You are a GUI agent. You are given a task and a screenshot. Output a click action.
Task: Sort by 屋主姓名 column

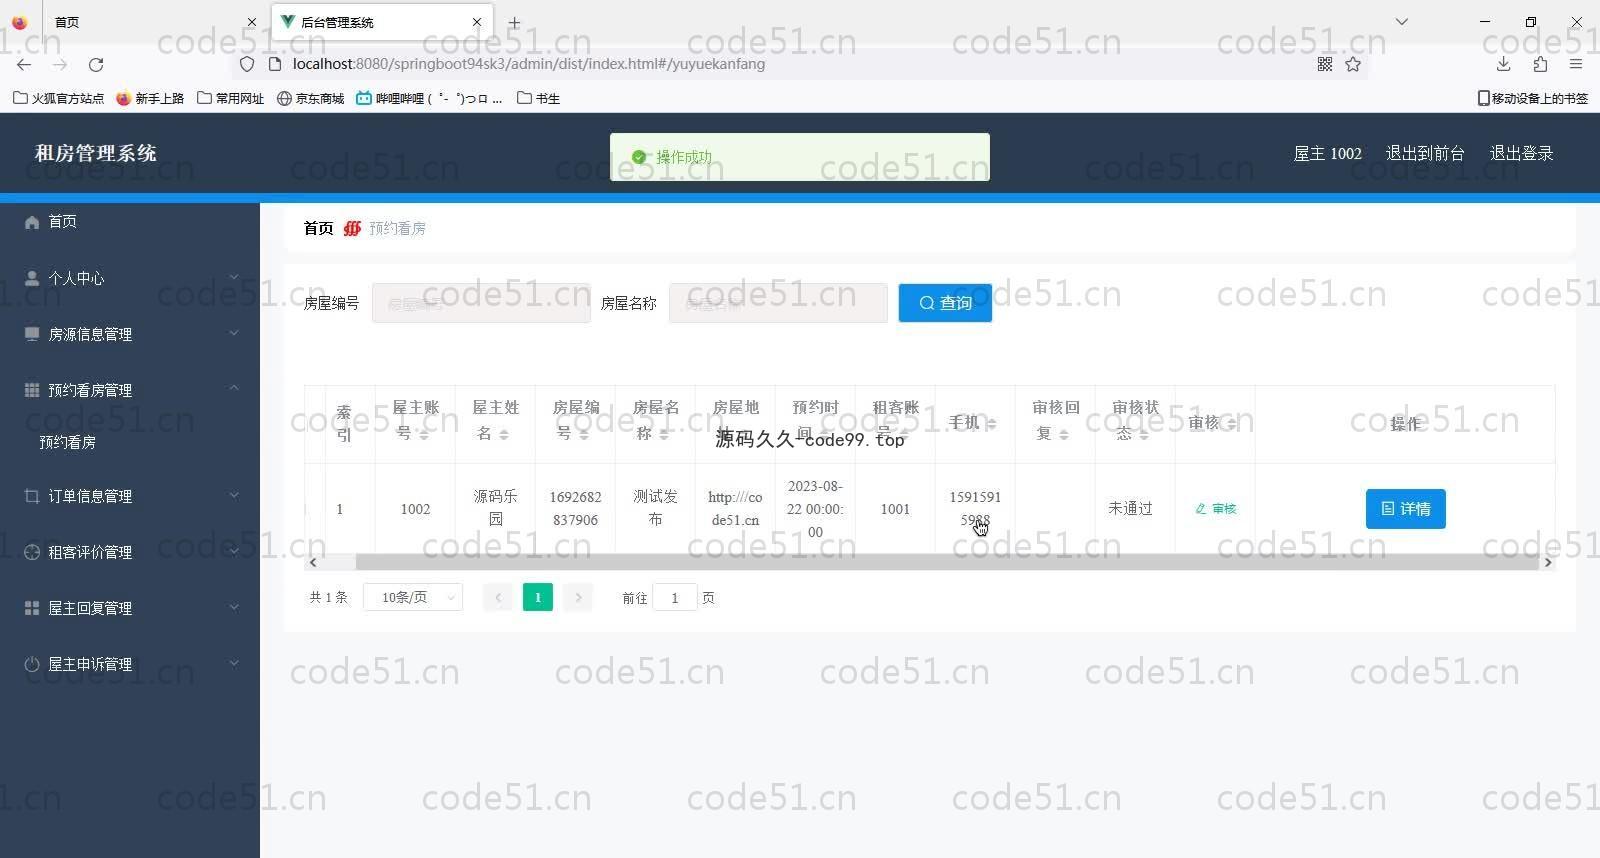pyautogui.click(x=504, y=435)
